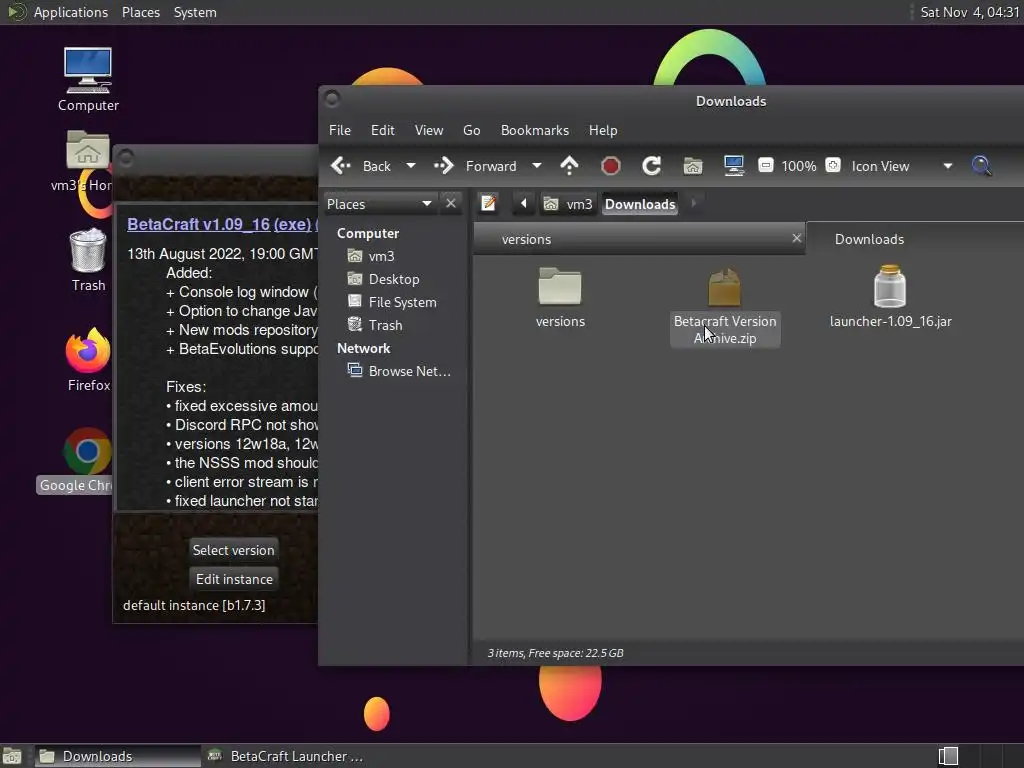Screen dimensions: 1024x768
Task: Select Trash in the Places sidebar
Action: click(385, 325)
